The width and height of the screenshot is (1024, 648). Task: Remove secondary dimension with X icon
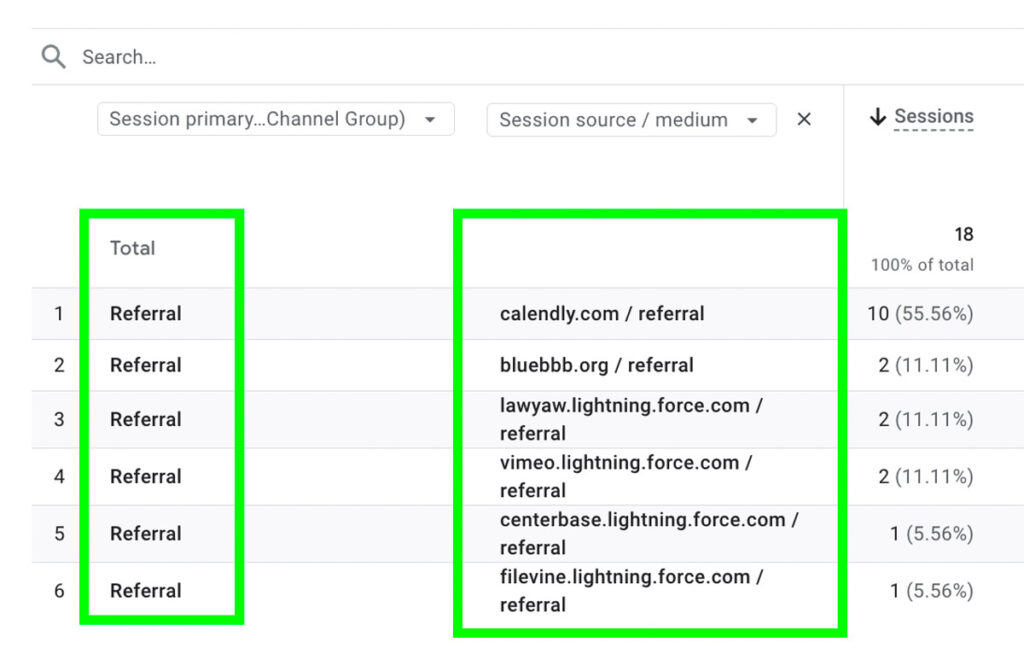(804, 119)
